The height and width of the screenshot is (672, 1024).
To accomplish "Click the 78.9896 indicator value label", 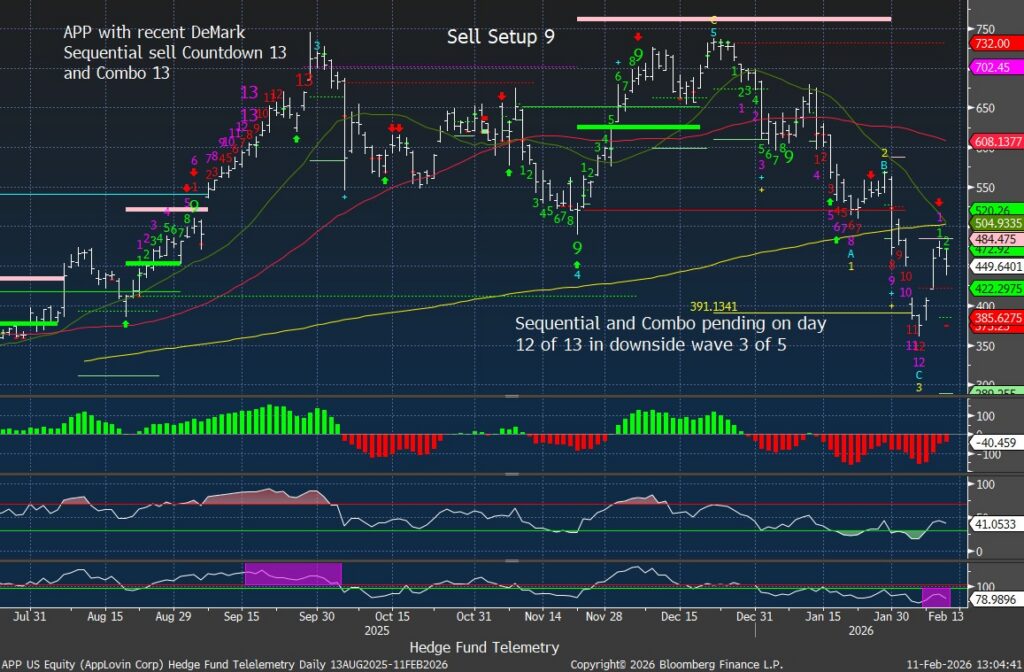I will click(997, 599).
